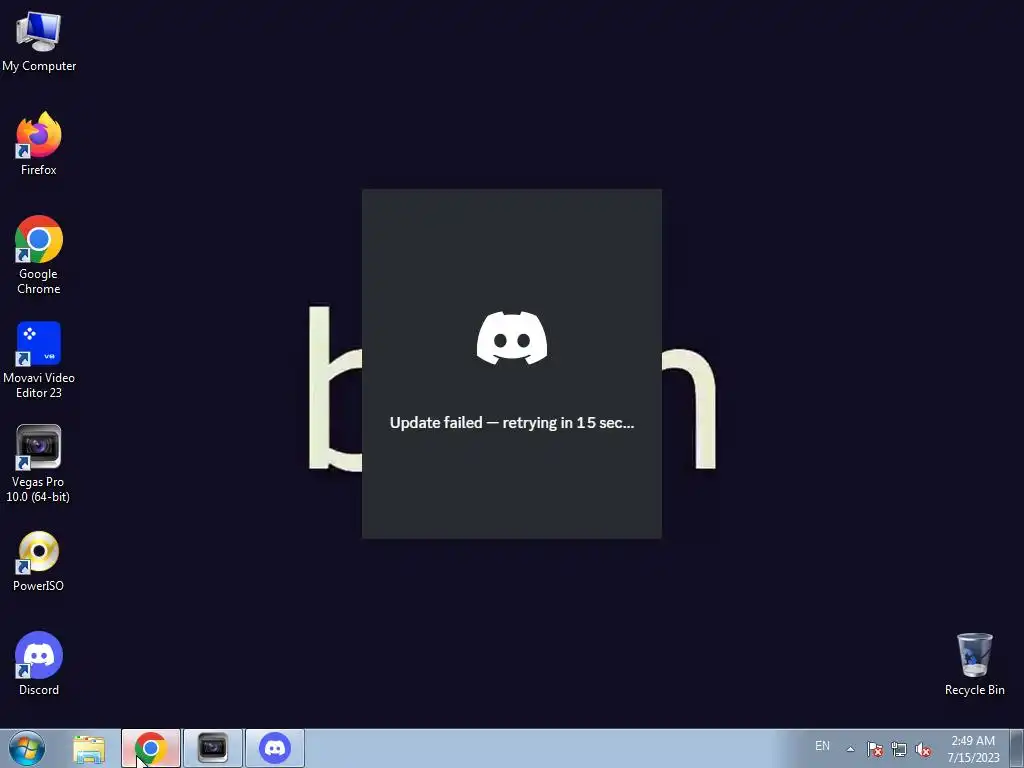Show hidden tray icons arrow
Viewport: 1024px width, 768px height.
tap(850, 749)
